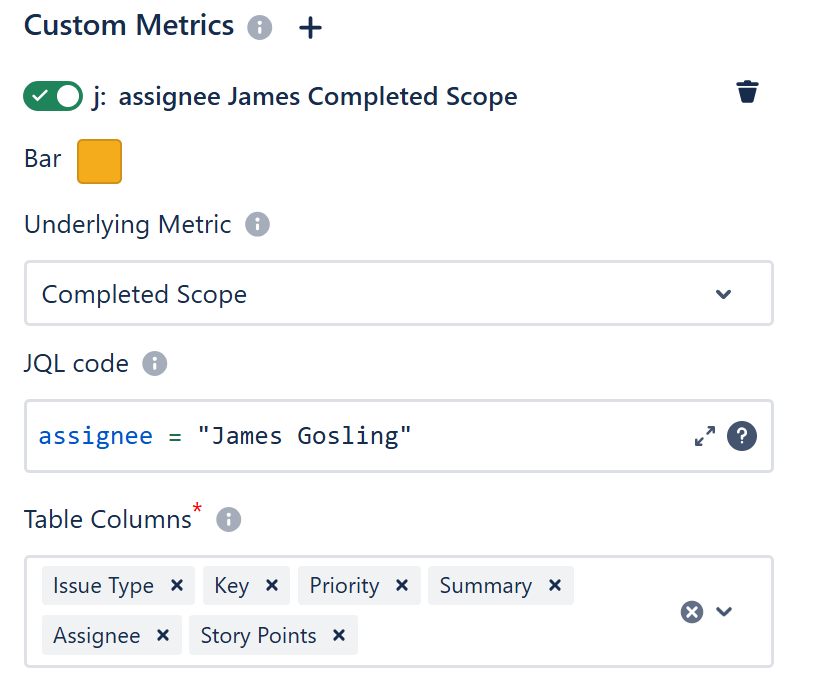Delete the James Completed Scope metric
The width and height of the screenshot is (814, 699).
pyautogui.click(x=747, y=93)
